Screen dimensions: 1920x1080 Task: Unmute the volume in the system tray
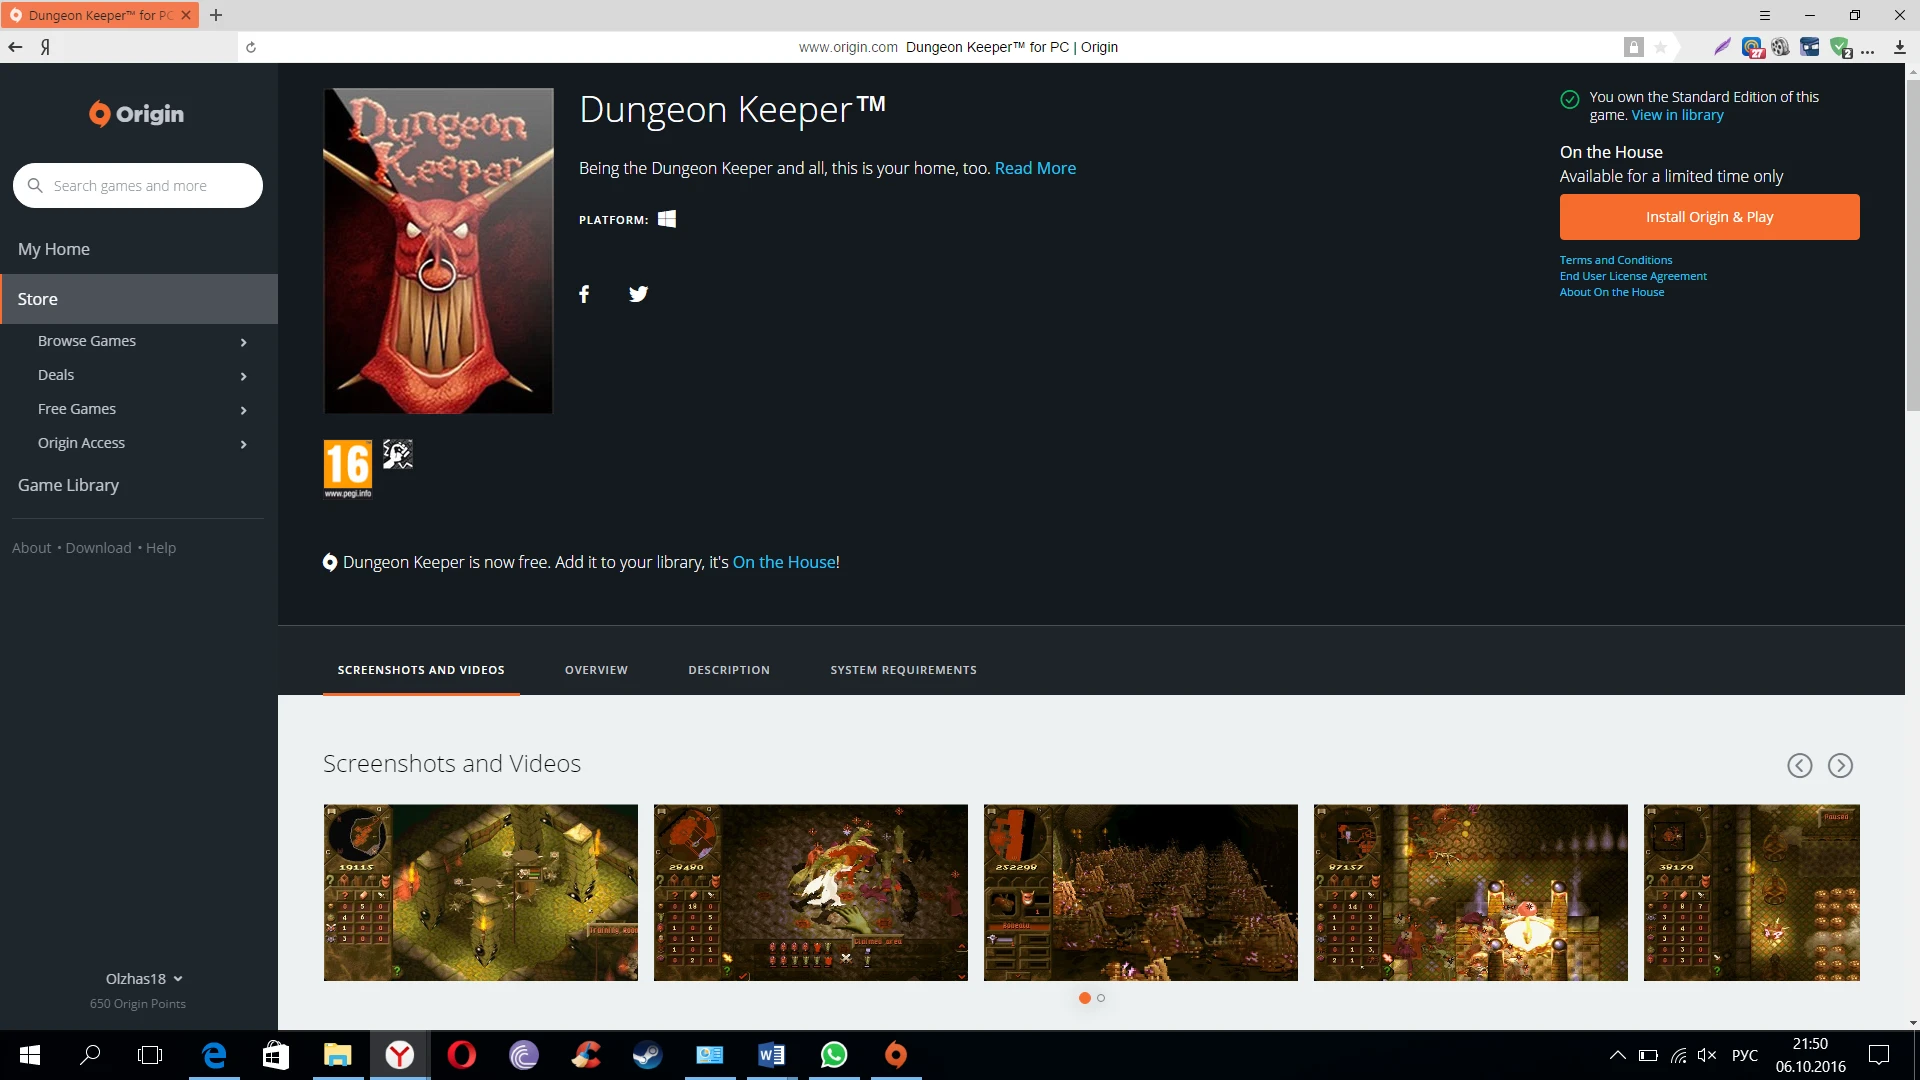[1708, 1055]
